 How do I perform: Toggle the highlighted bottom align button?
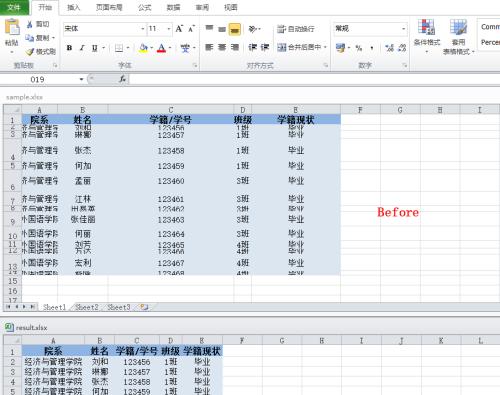coord(235,29)
